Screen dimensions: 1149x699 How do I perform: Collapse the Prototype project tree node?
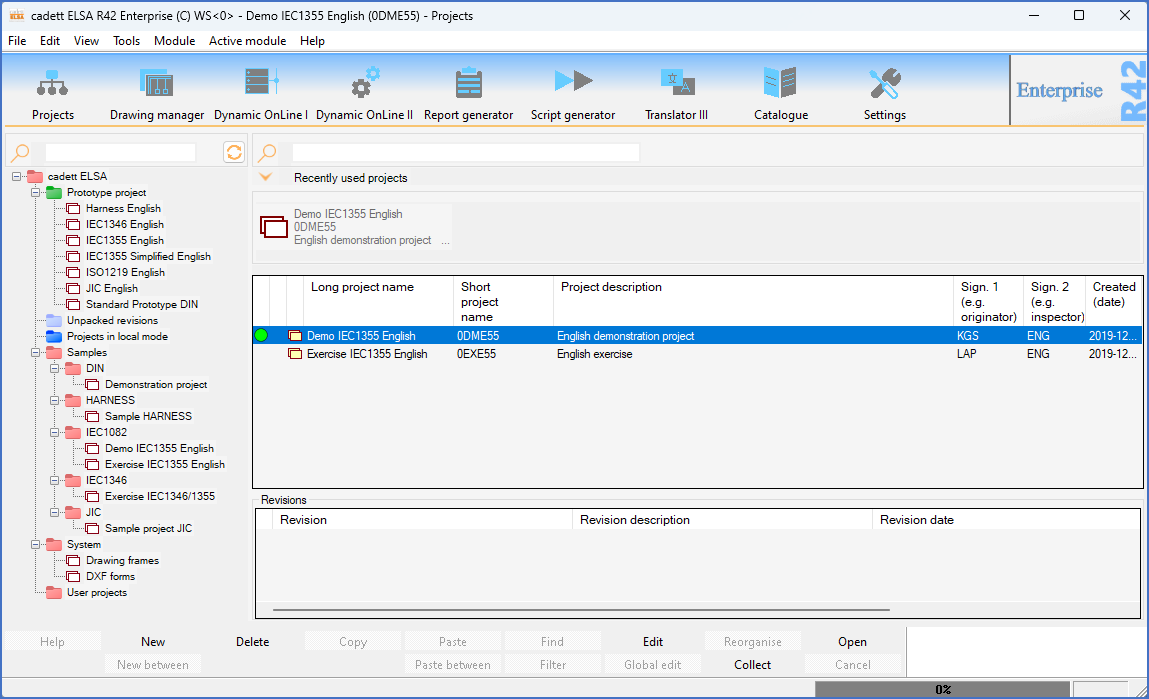point(35,193)
